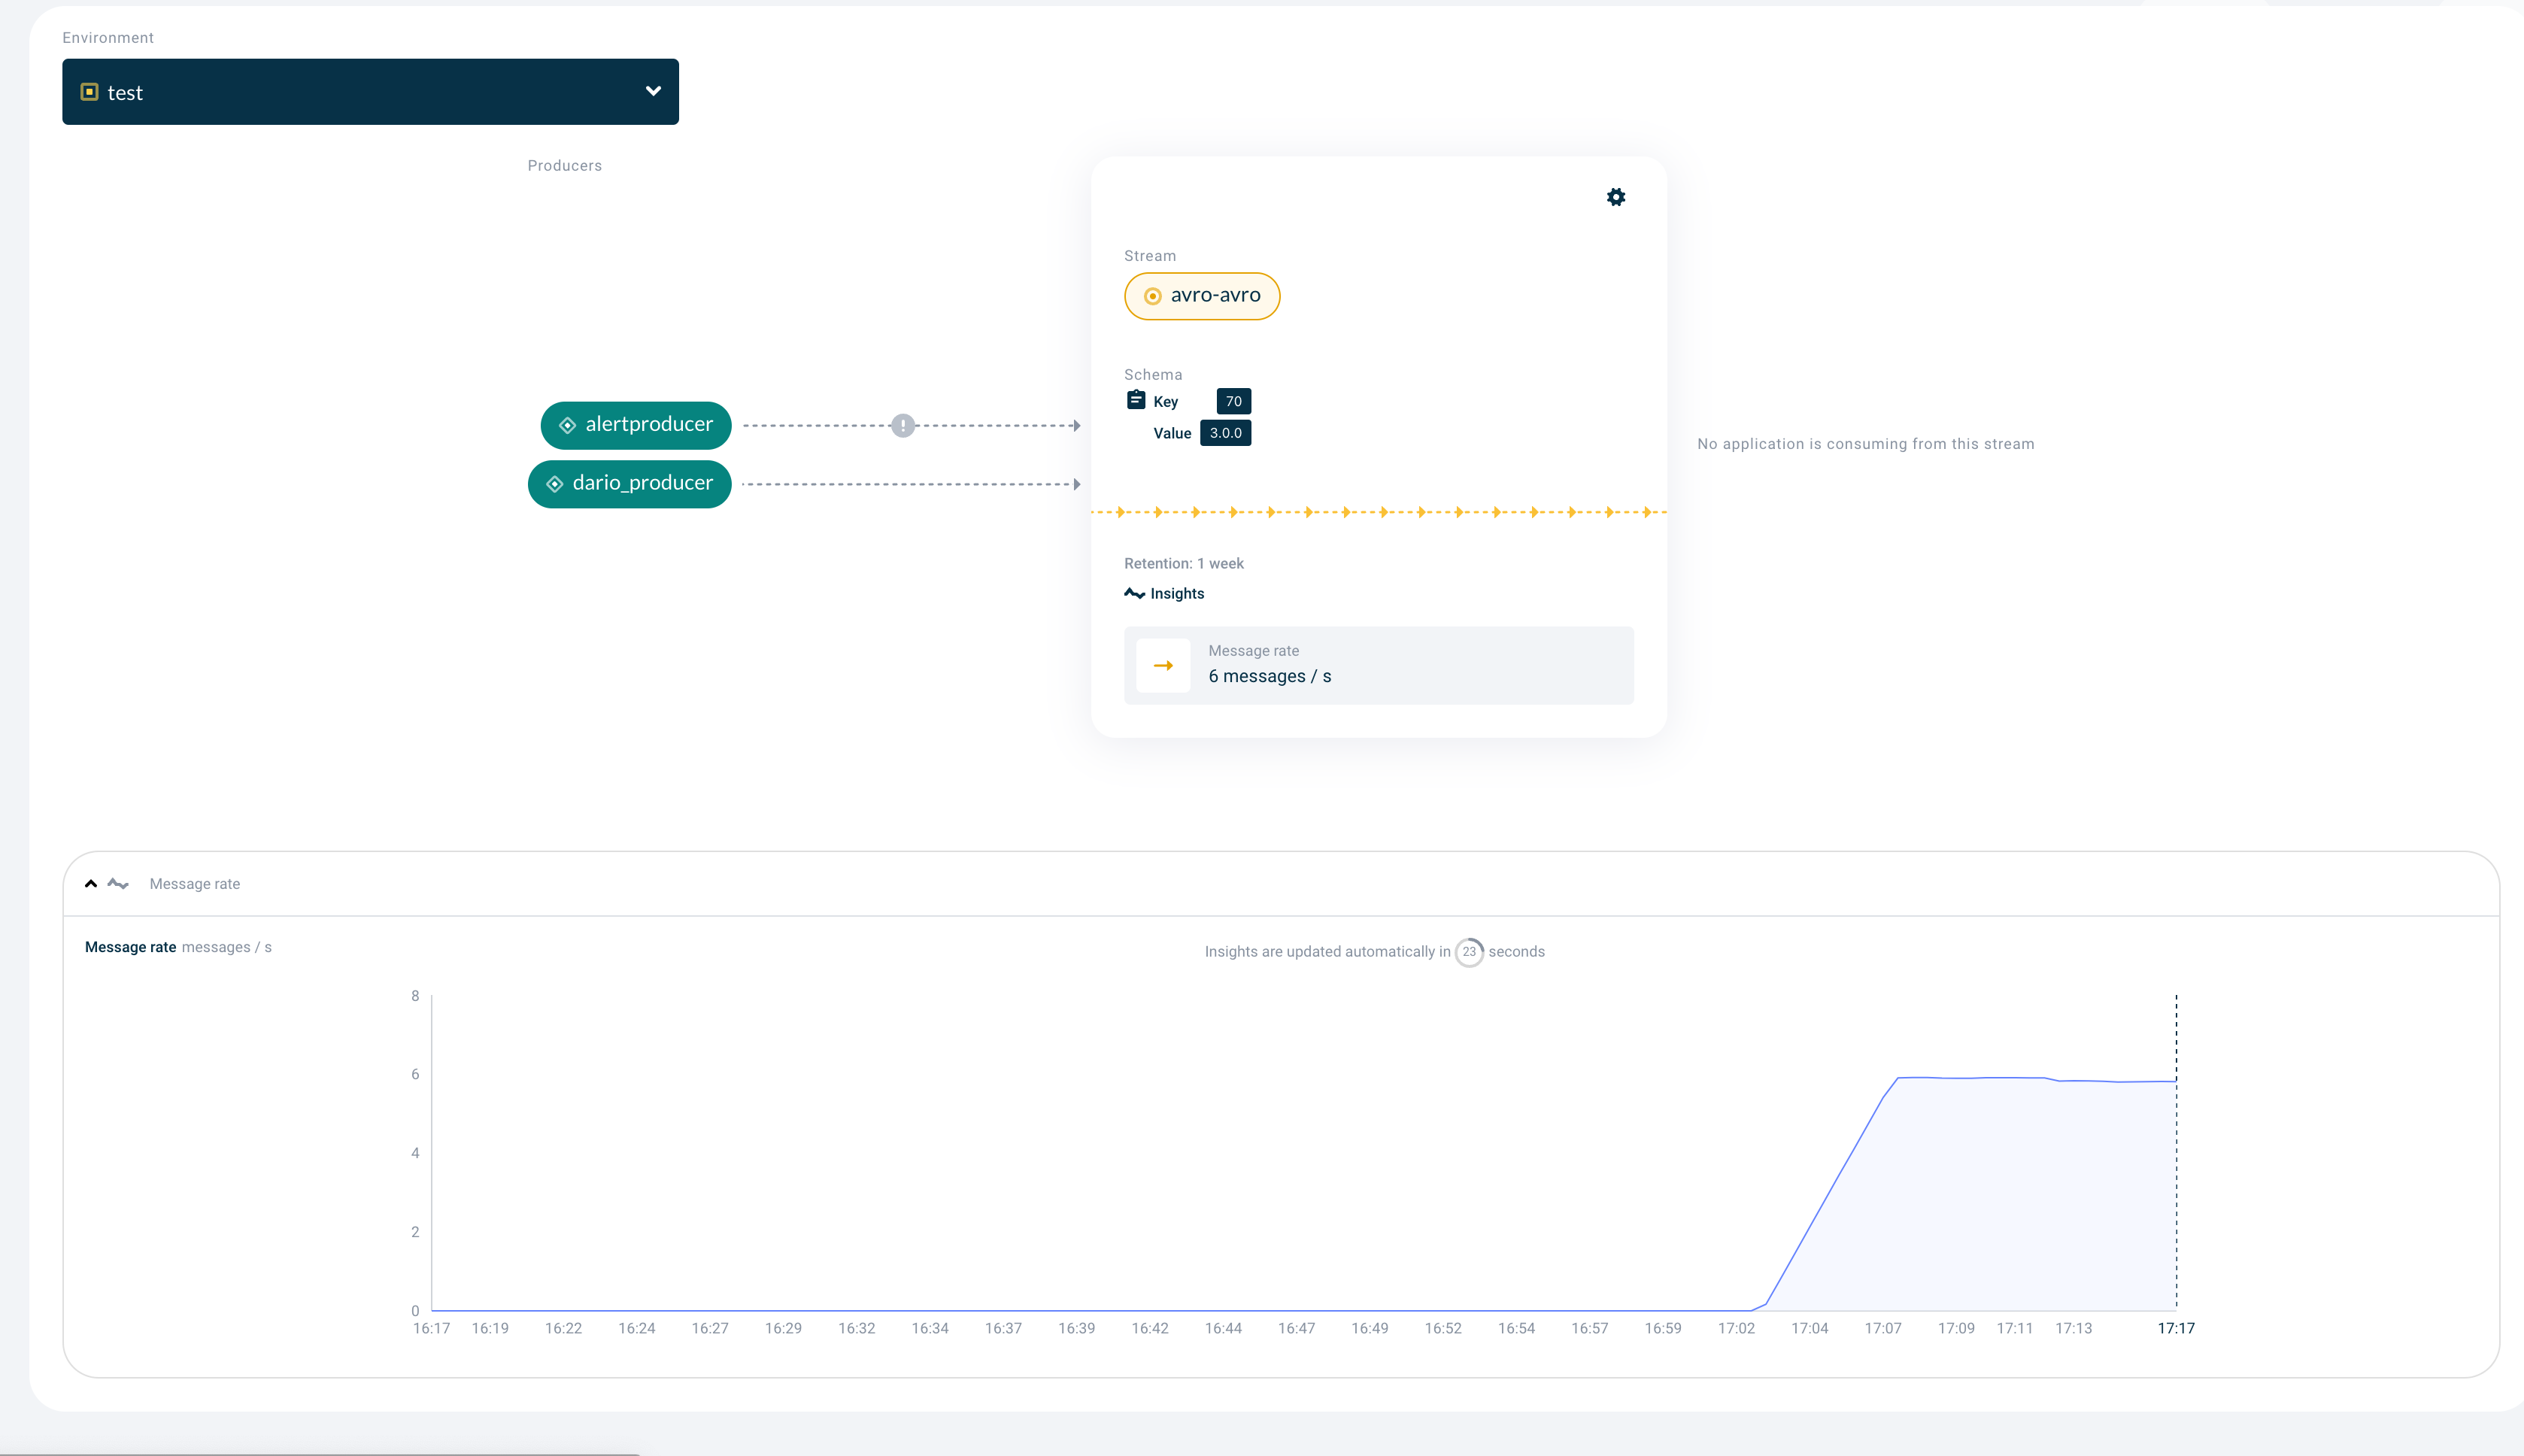Image resolution: width=2524 pixels, height=1456 pixels.
Task: Click the Insights waveform icon on the stream card
Action: click(1136, 593)
